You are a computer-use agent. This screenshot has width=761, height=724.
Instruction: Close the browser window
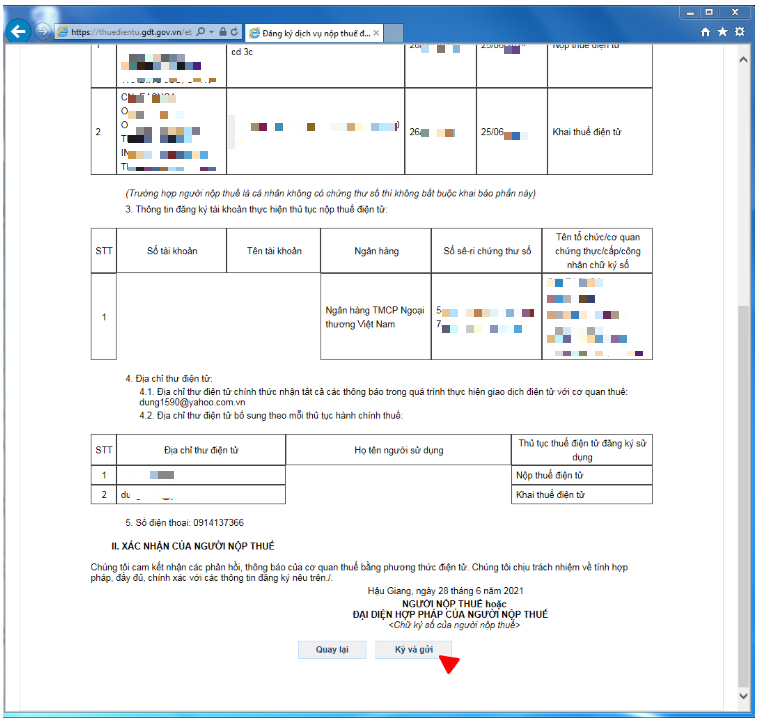point(735,12)
